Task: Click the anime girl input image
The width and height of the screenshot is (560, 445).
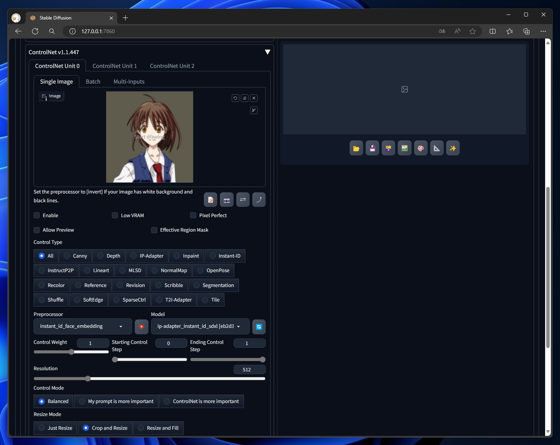Action: coord(149,137)
